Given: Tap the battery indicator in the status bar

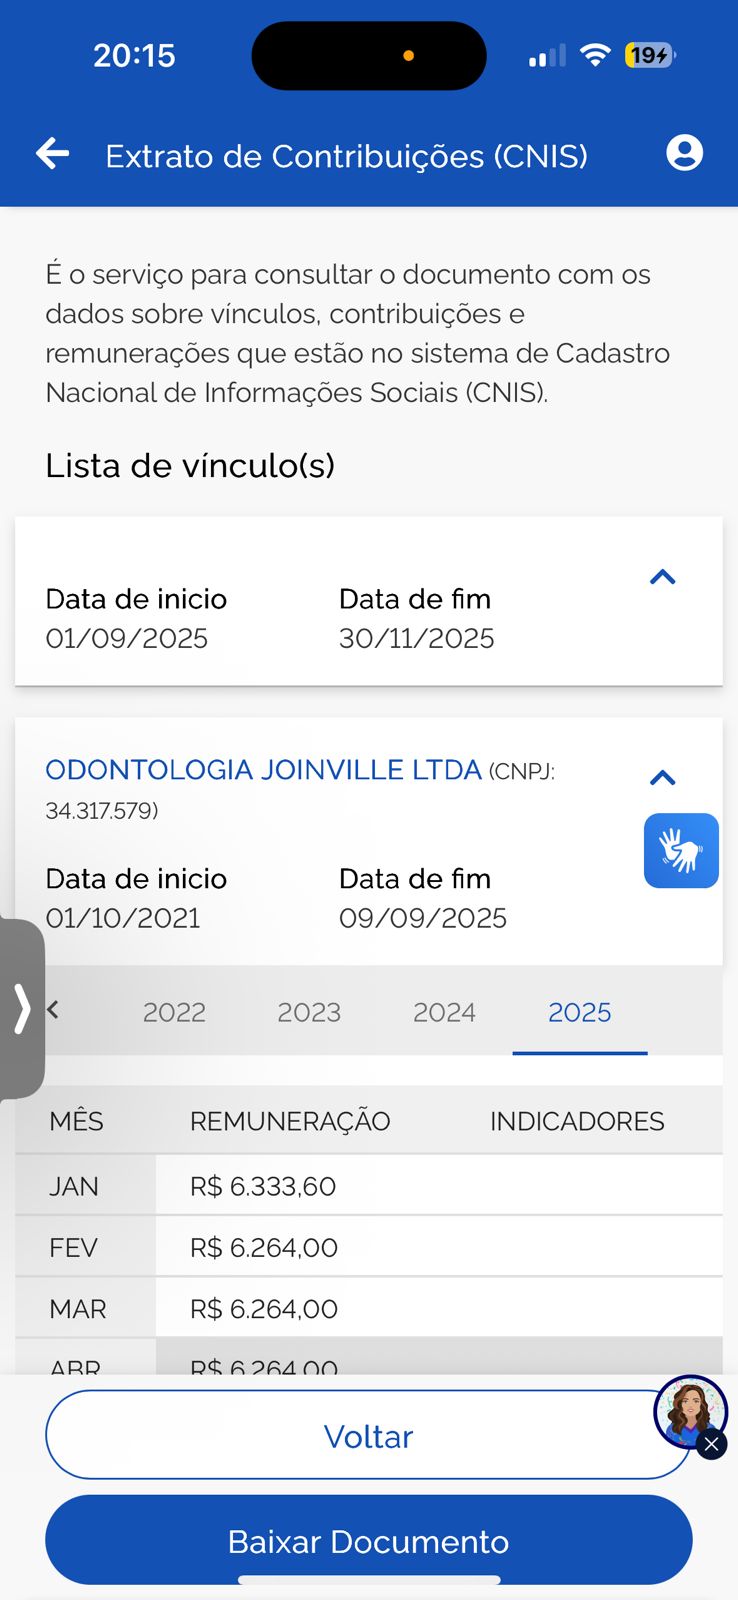Looking at the screenshot, I should click(x=649, y=55).
